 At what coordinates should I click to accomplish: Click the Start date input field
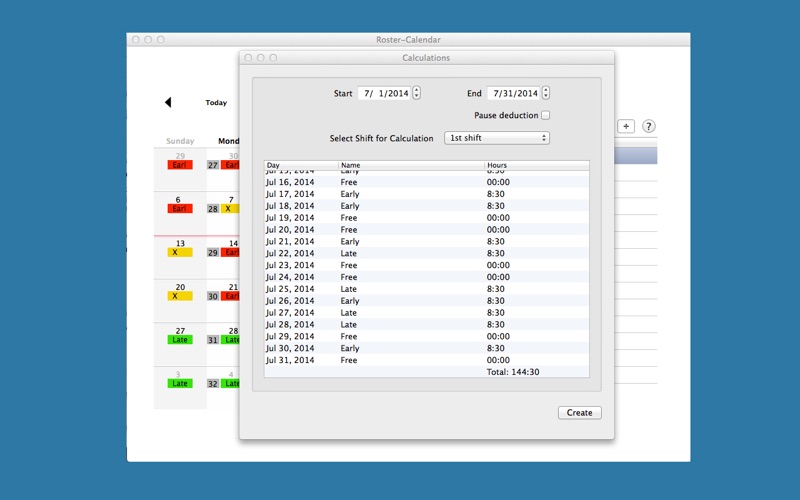tap(383, 94)
